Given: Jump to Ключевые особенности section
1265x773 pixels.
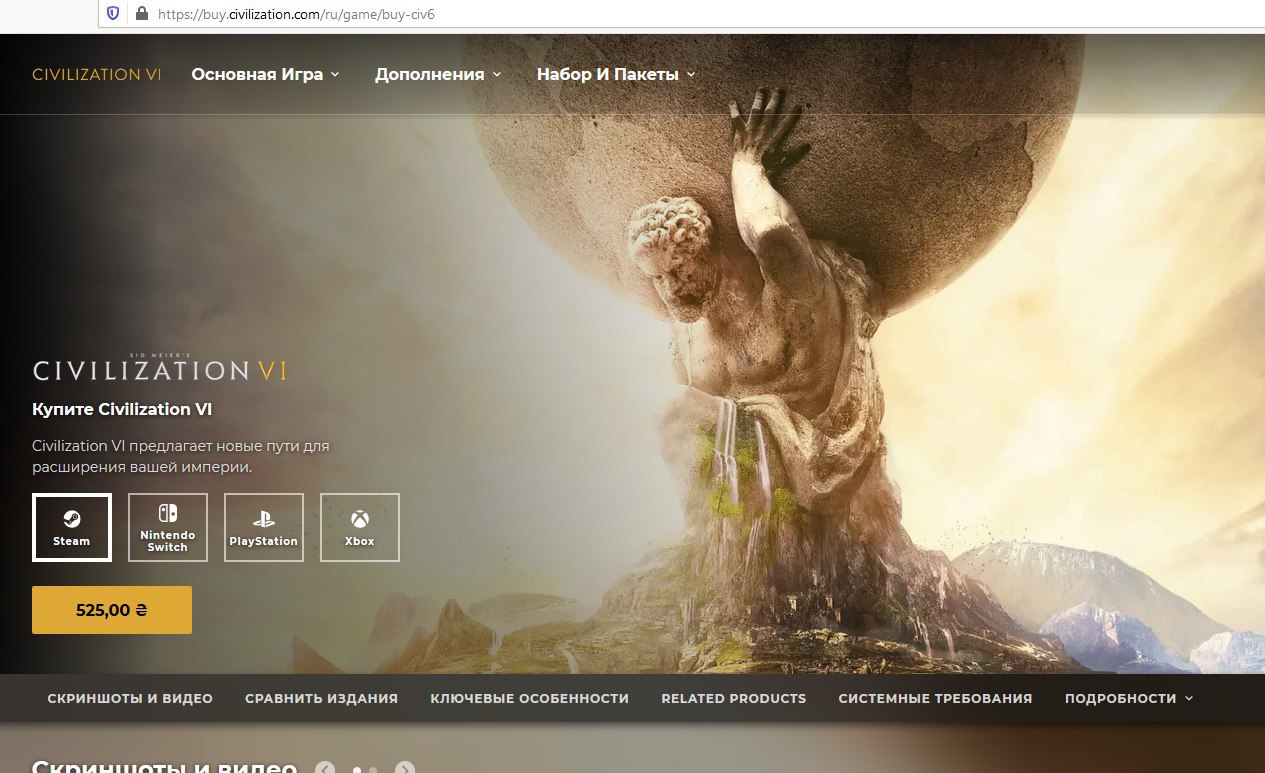Looking at the screenshot, I should (x=530, y=699).
